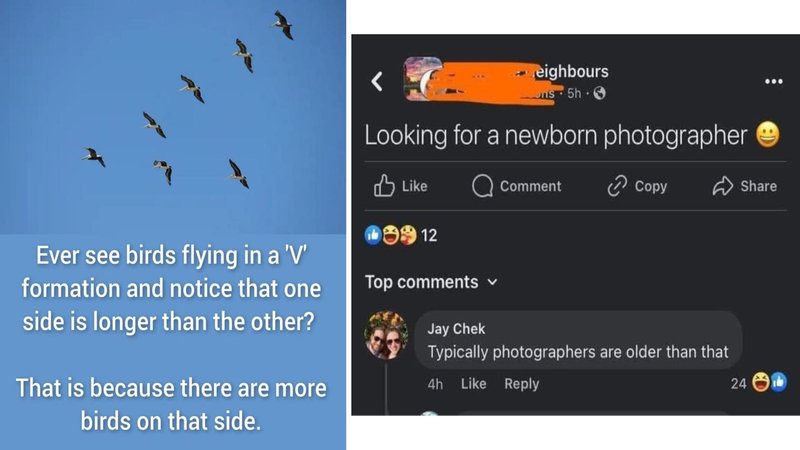
Task: Click the grinning emoji in post text
Action: tap(768, 135)
